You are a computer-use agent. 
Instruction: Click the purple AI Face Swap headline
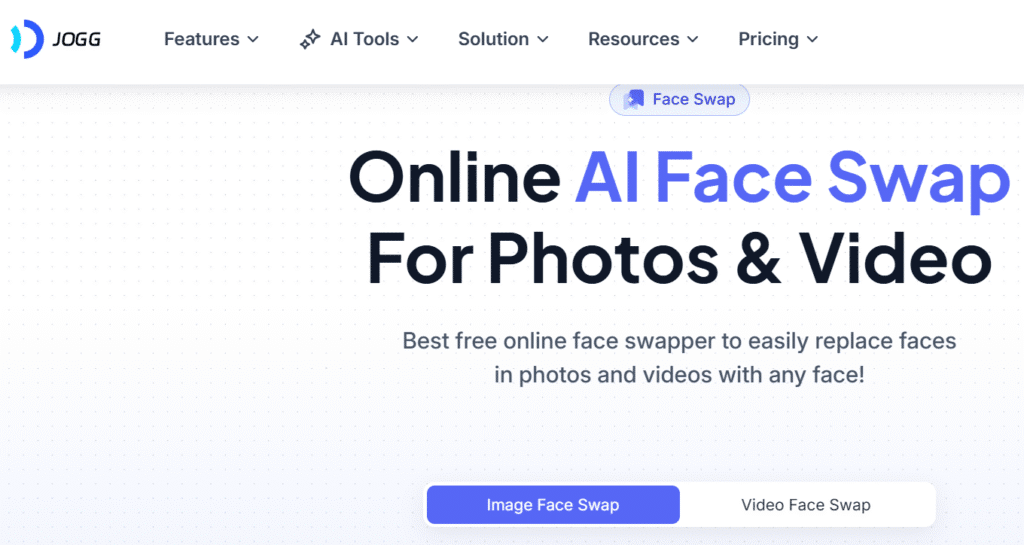(793, 178)
